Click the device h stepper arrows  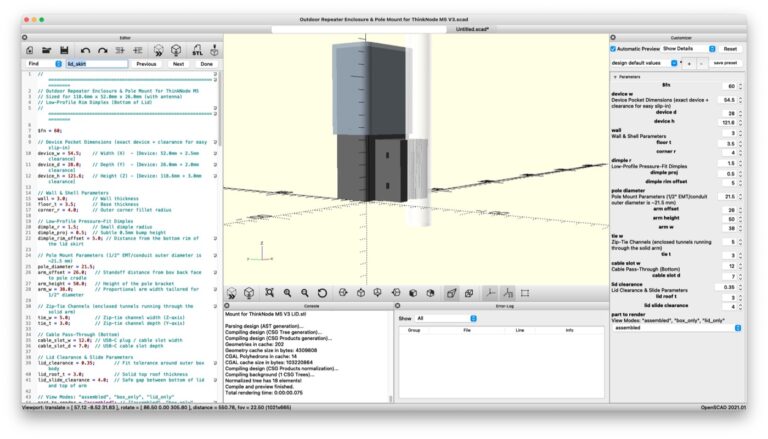(x=740, y=122)
